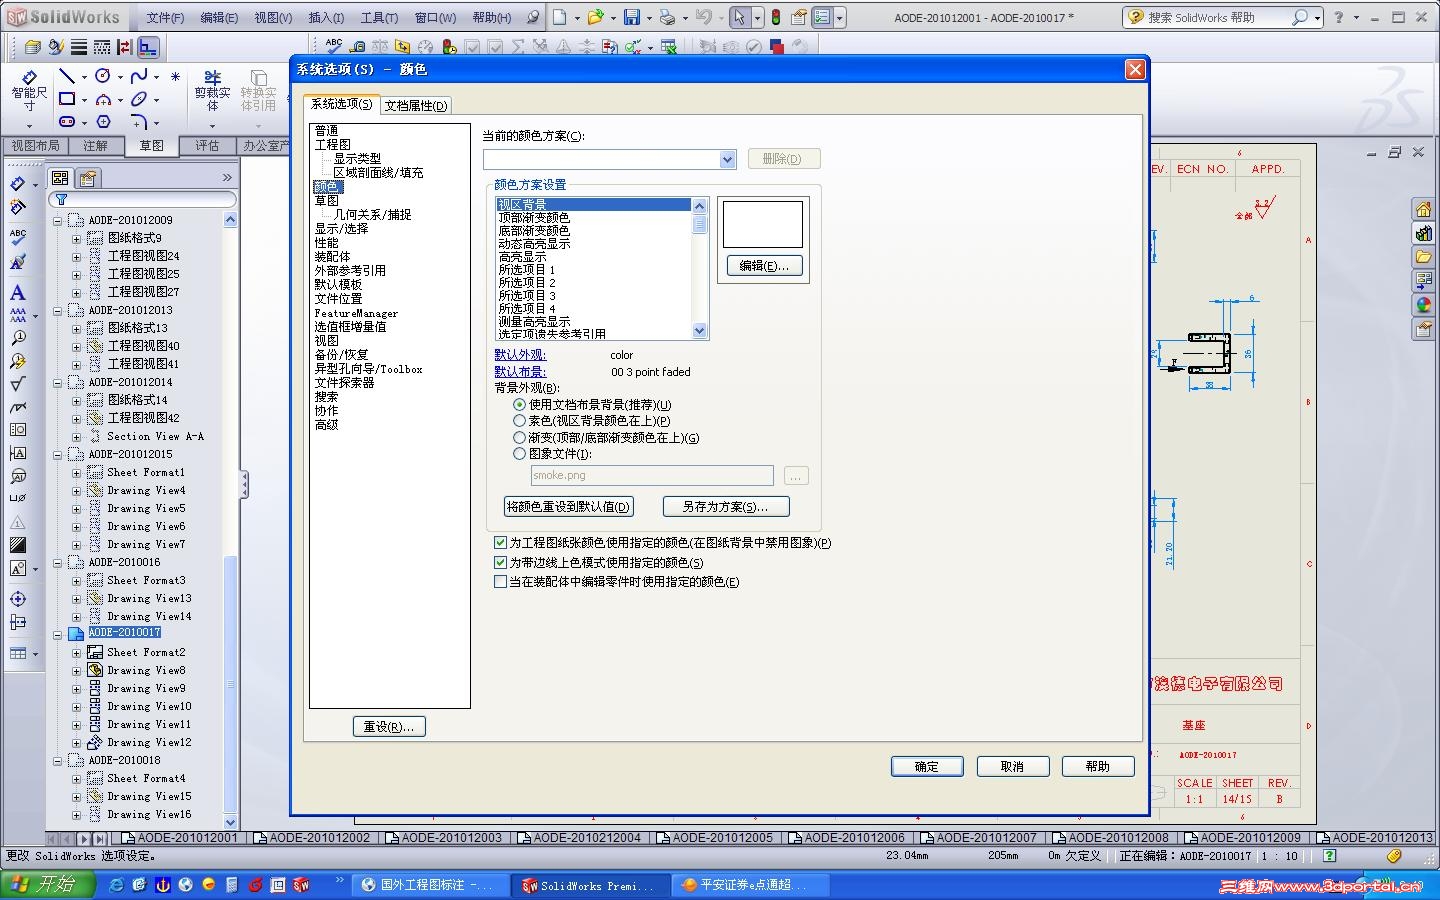Image resolution: width=1440 pixels, height=900 pixels.
Task: Click the 确定 button
Action: [927, 766]
